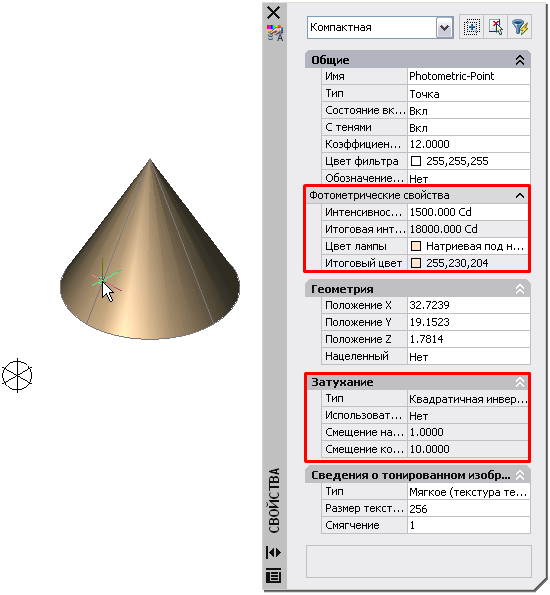The image size is (550, 595).
Task: Collapse the Сведения о тонированном изображении section
Action: [520, 475]
